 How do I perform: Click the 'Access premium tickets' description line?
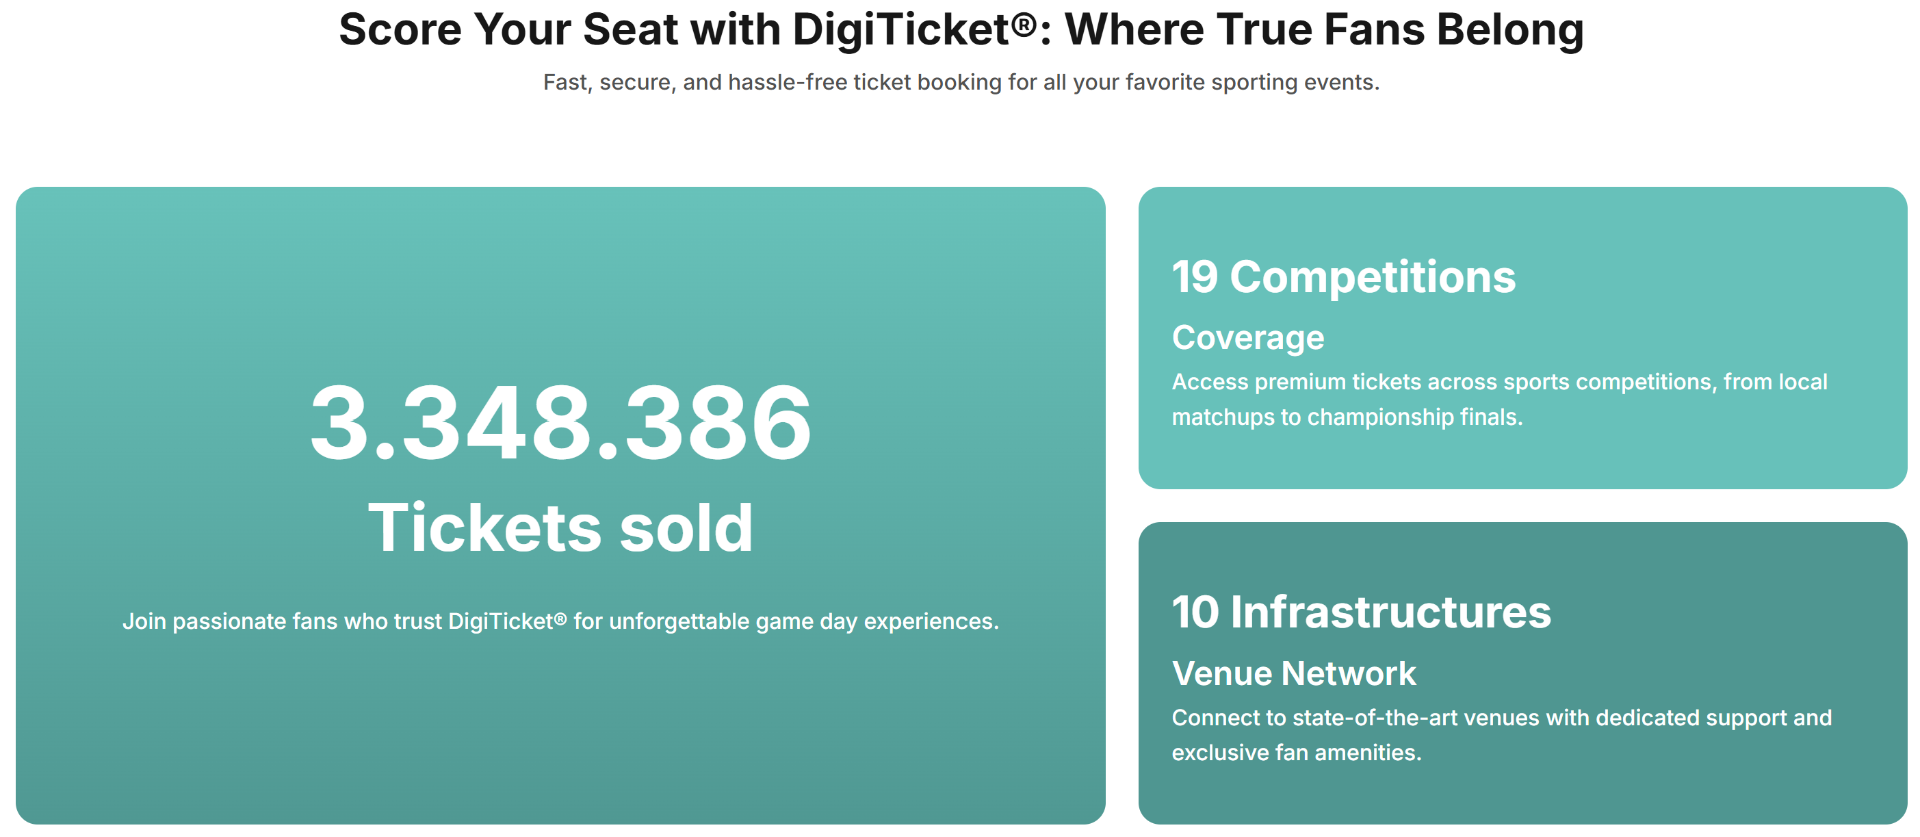click(x=1498, y=382)
